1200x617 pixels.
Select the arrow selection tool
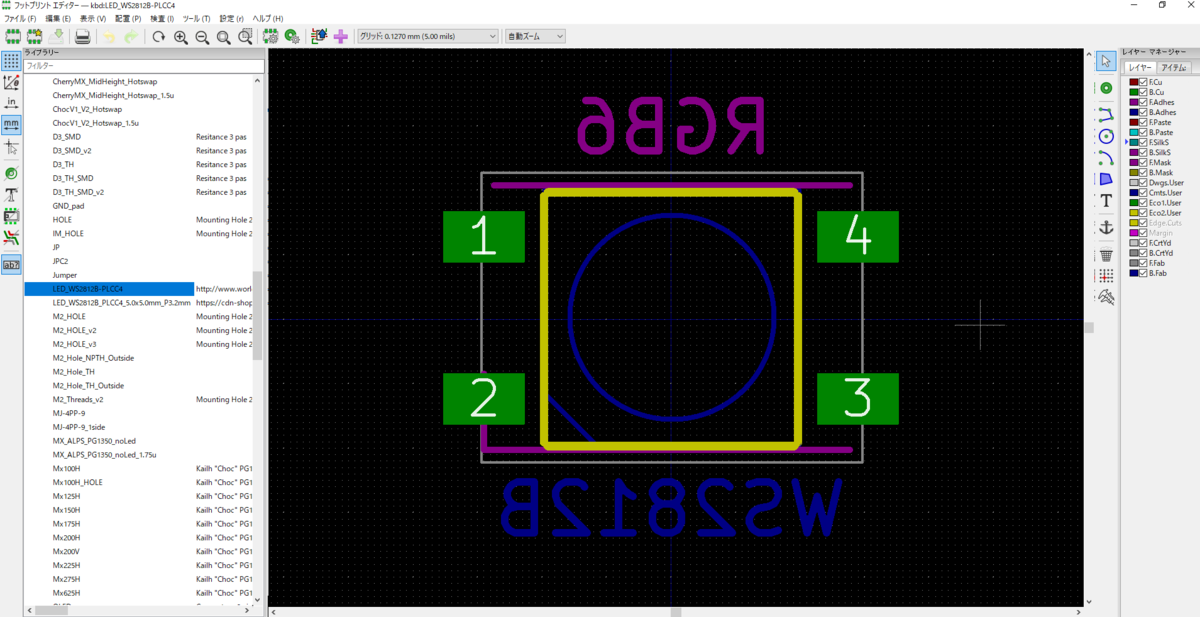tap(1106, 61)
